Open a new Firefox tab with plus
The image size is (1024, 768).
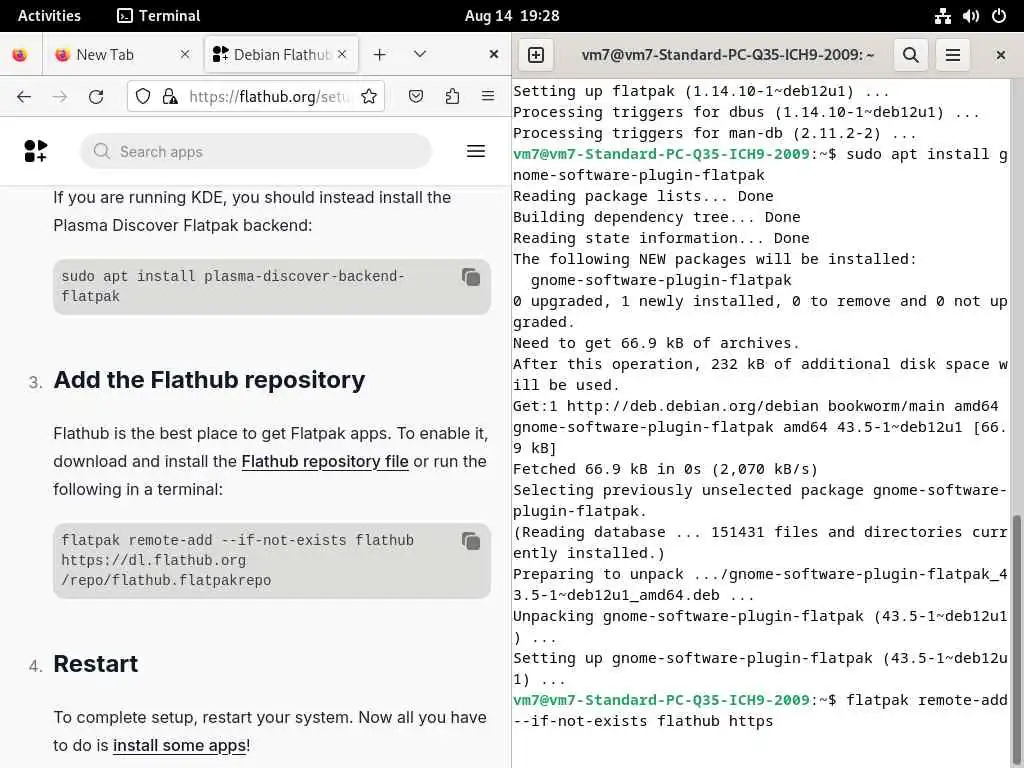point(379,54)
